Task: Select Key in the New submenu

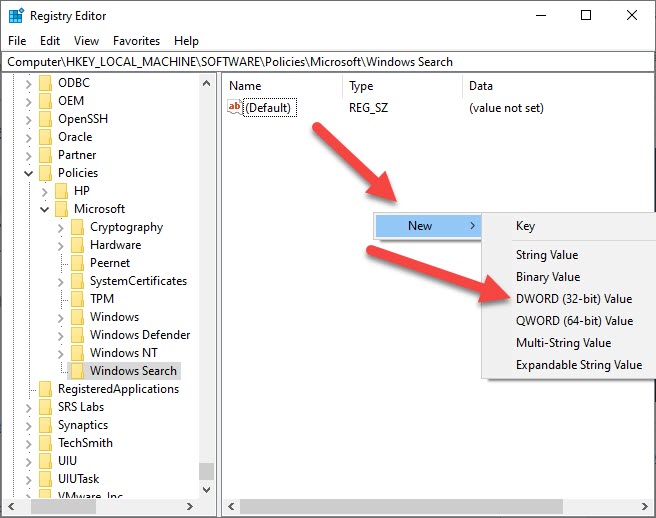Action: pos(525,226)
